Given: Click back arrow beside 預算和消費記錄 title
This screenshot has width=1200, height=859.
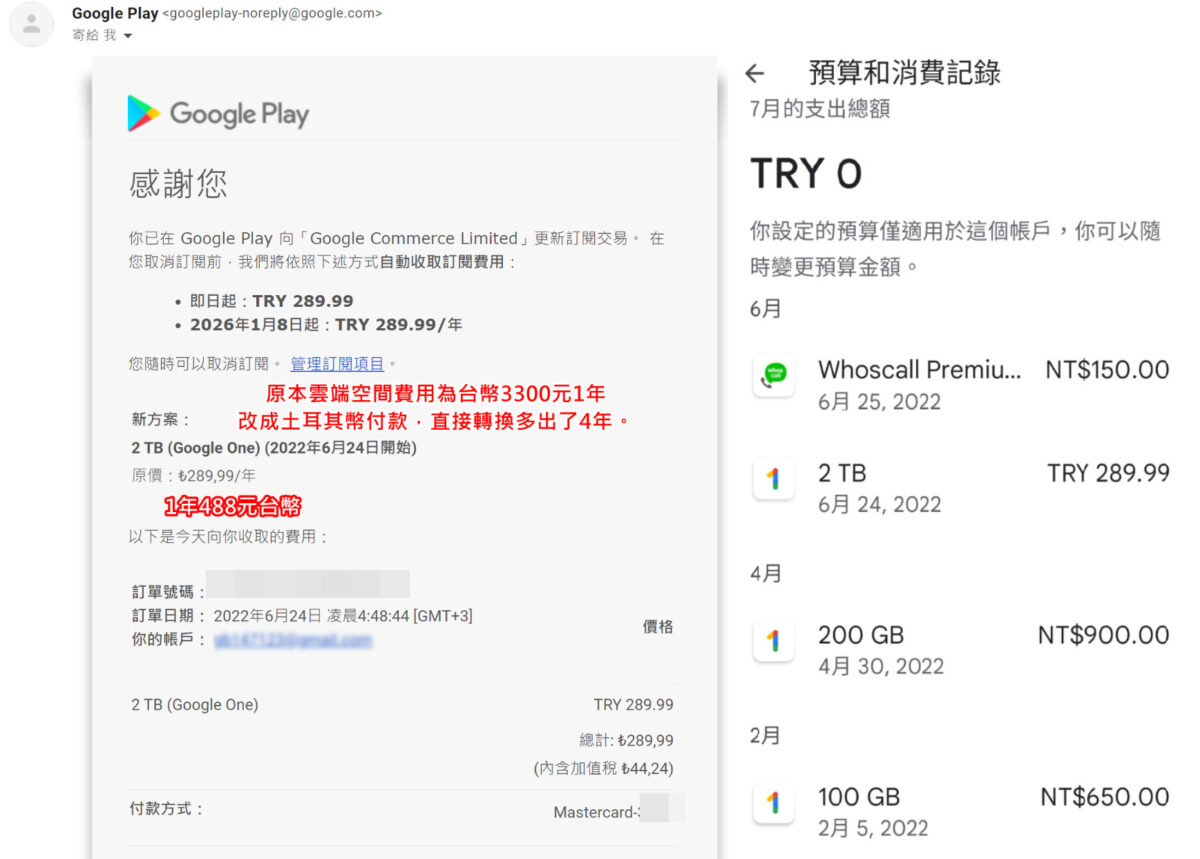Looking at the screenshot, I should click(x=757, y=71).
